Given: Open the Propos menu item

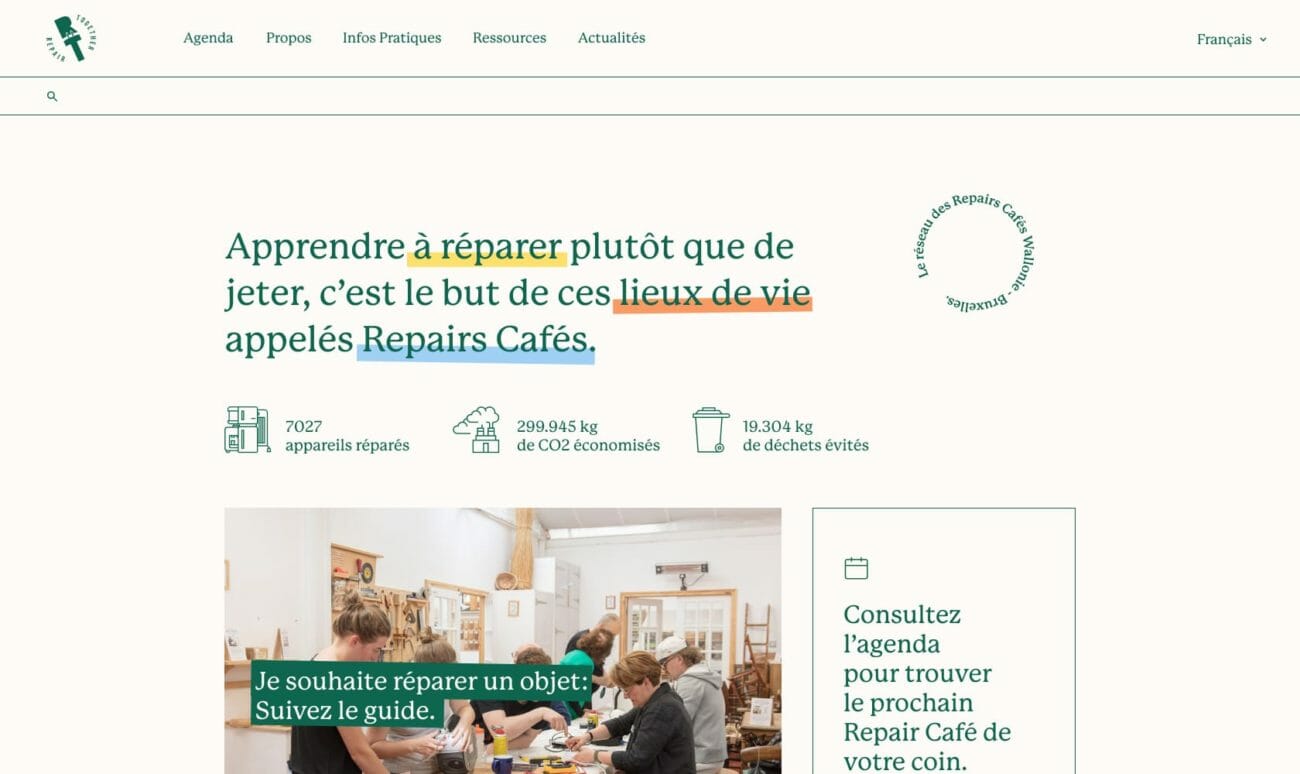Looking at the screenshot, I should click(x=289, y=38).
